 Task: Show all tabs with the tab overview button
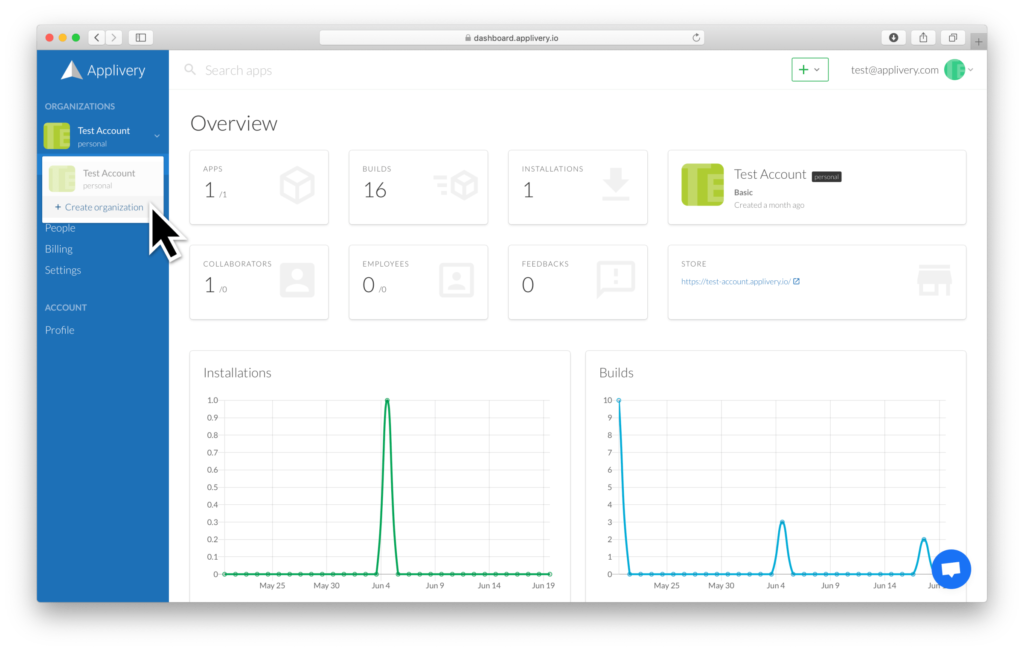[953, 38]
